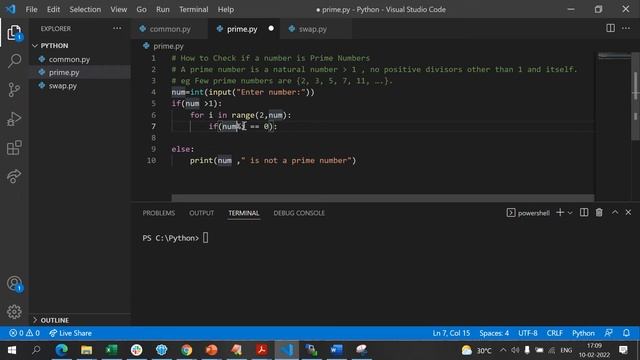This screenshot has width=640, height=360.
Task: Open the DEBUG CONSOLE panel tab
Action: [x=299, y=213]
